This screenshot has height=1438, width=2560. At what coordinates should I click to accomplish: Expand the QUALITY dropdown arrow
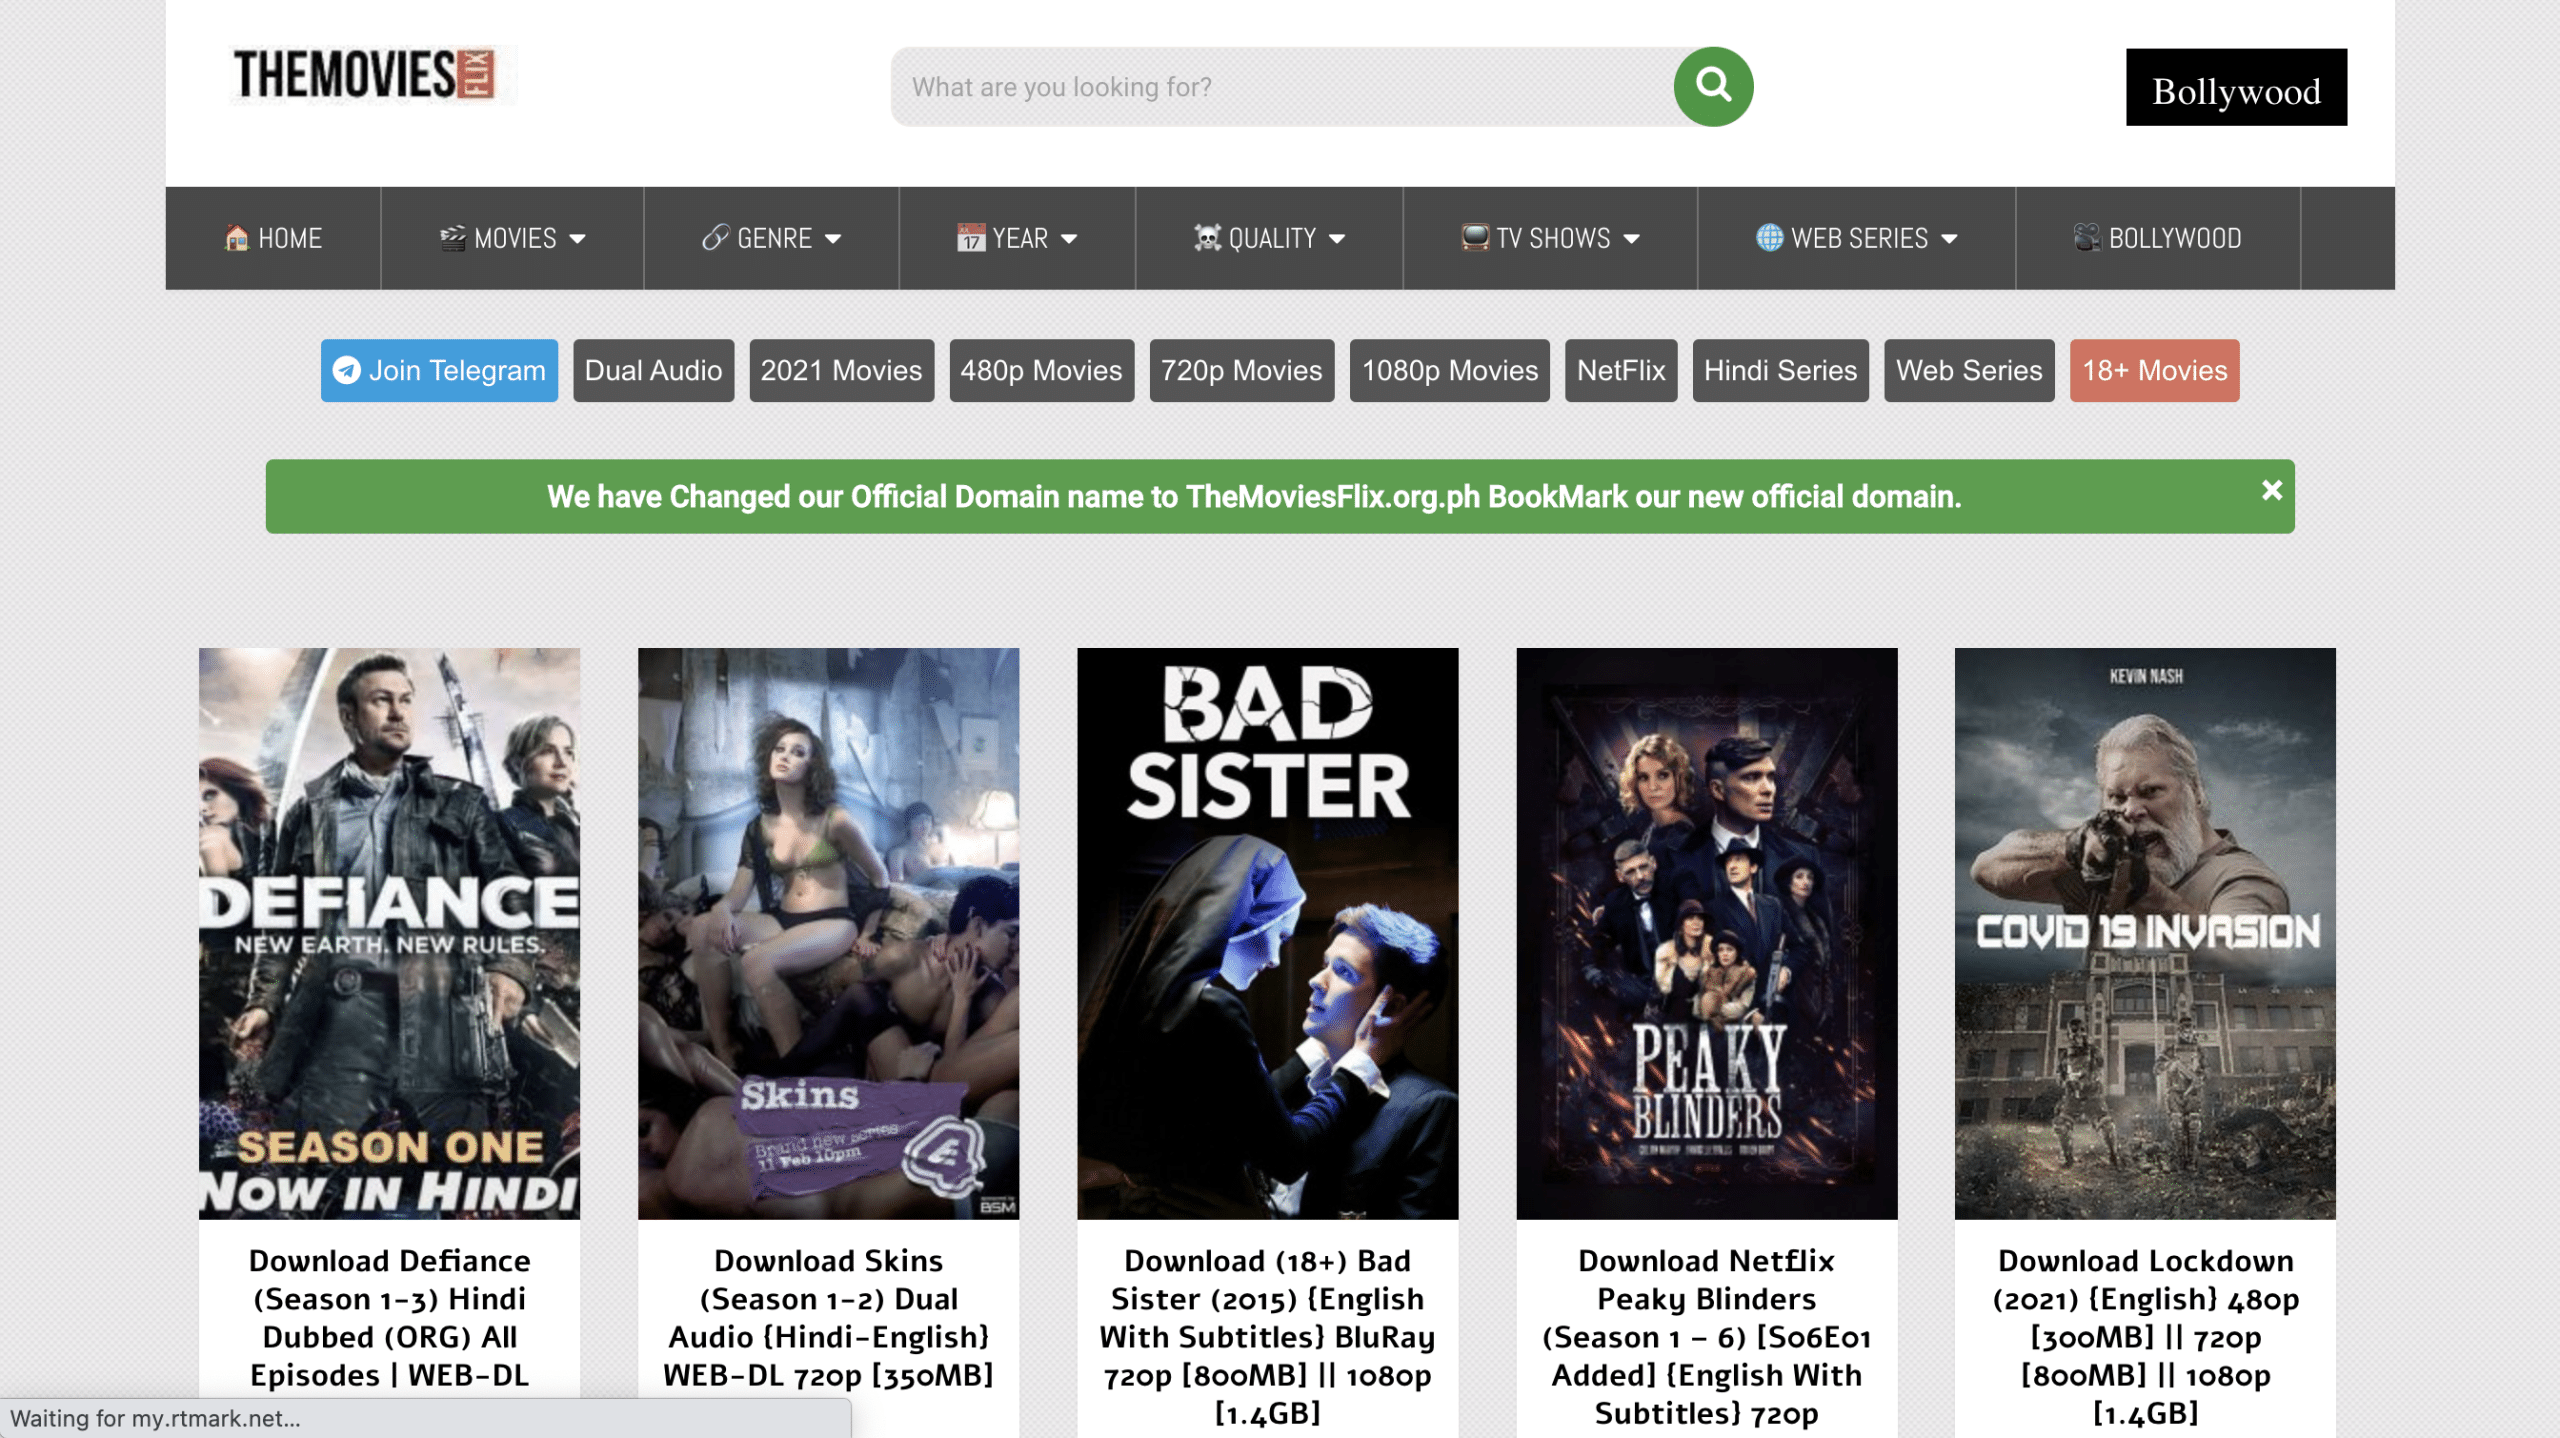[x=1337, y=239]
